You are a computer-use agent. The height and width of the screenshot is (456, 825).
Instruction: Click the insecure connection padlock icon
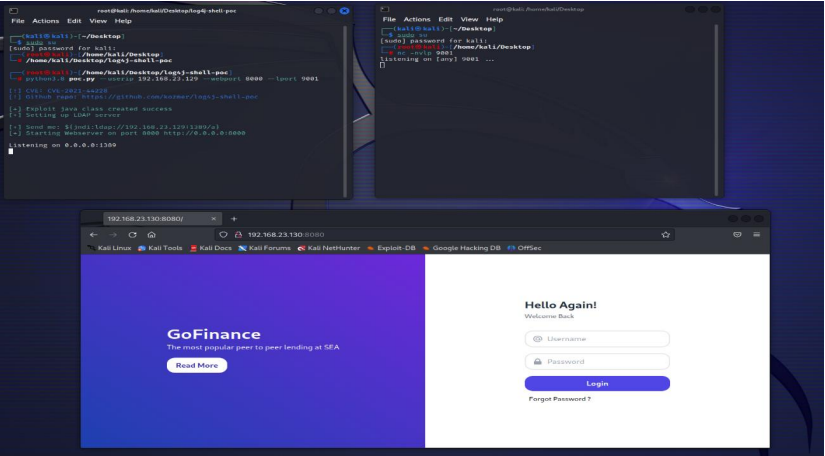pos(238,235)
